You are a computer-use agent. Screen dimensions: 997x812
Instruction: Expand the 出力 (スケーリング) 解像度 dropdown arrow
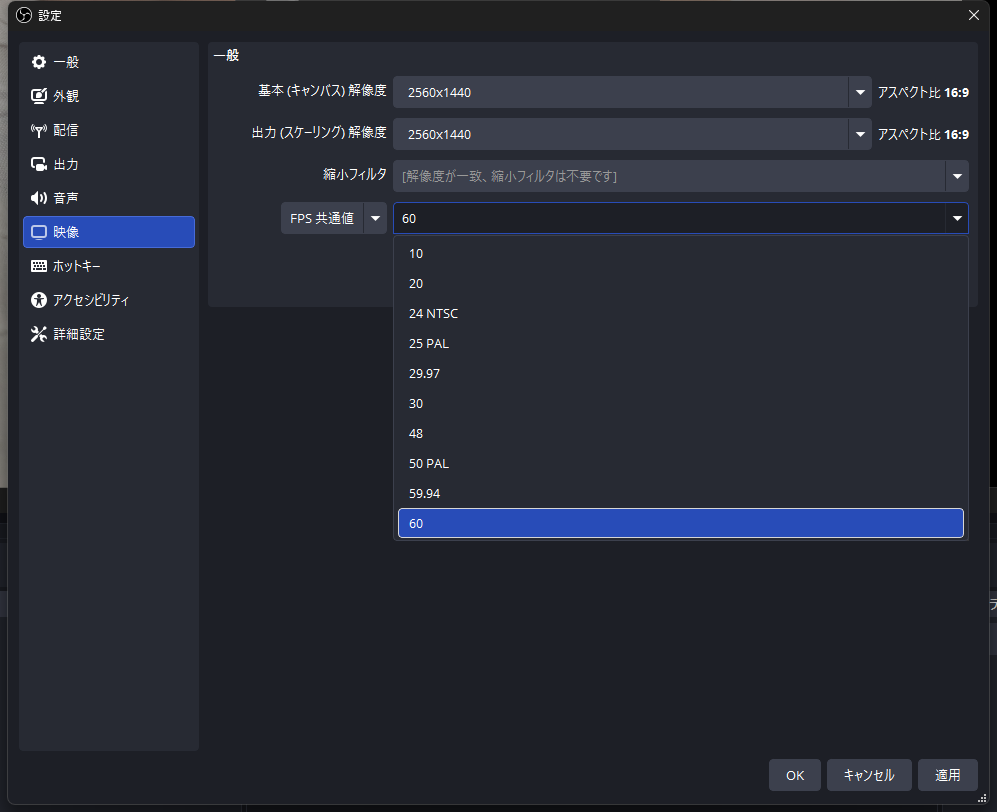click(x=860, y=134)
